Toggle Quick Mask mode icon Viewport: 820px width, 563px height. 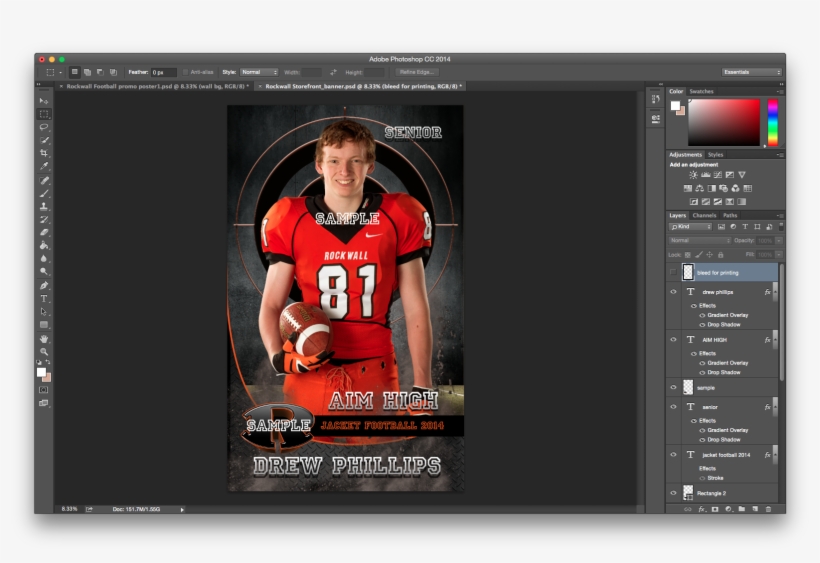coord(44,390)
